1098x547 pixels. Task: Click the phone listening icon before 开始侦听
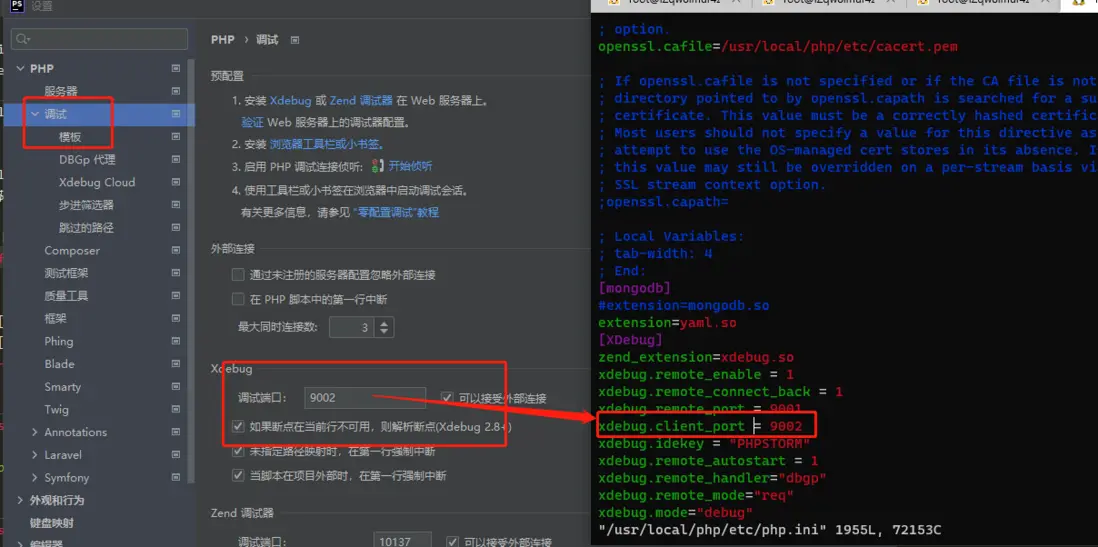(x=377, y=166)
